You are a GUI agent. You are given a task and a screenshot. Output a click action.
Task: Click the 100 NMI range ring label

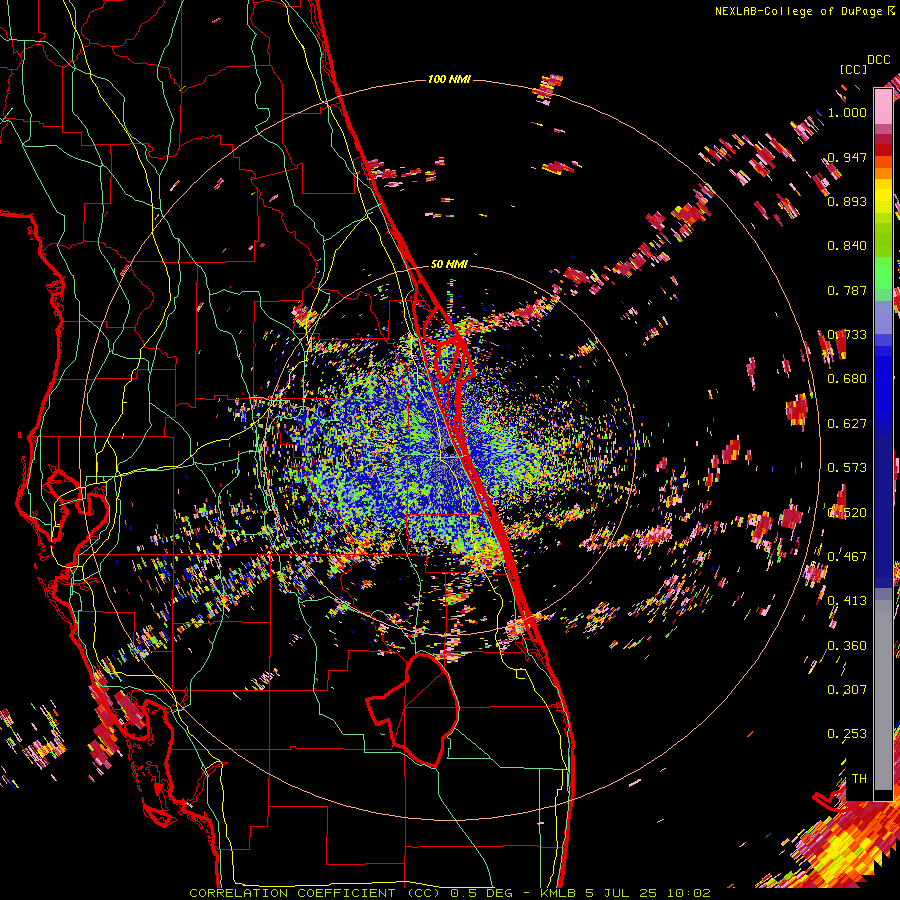click(449, 79)
